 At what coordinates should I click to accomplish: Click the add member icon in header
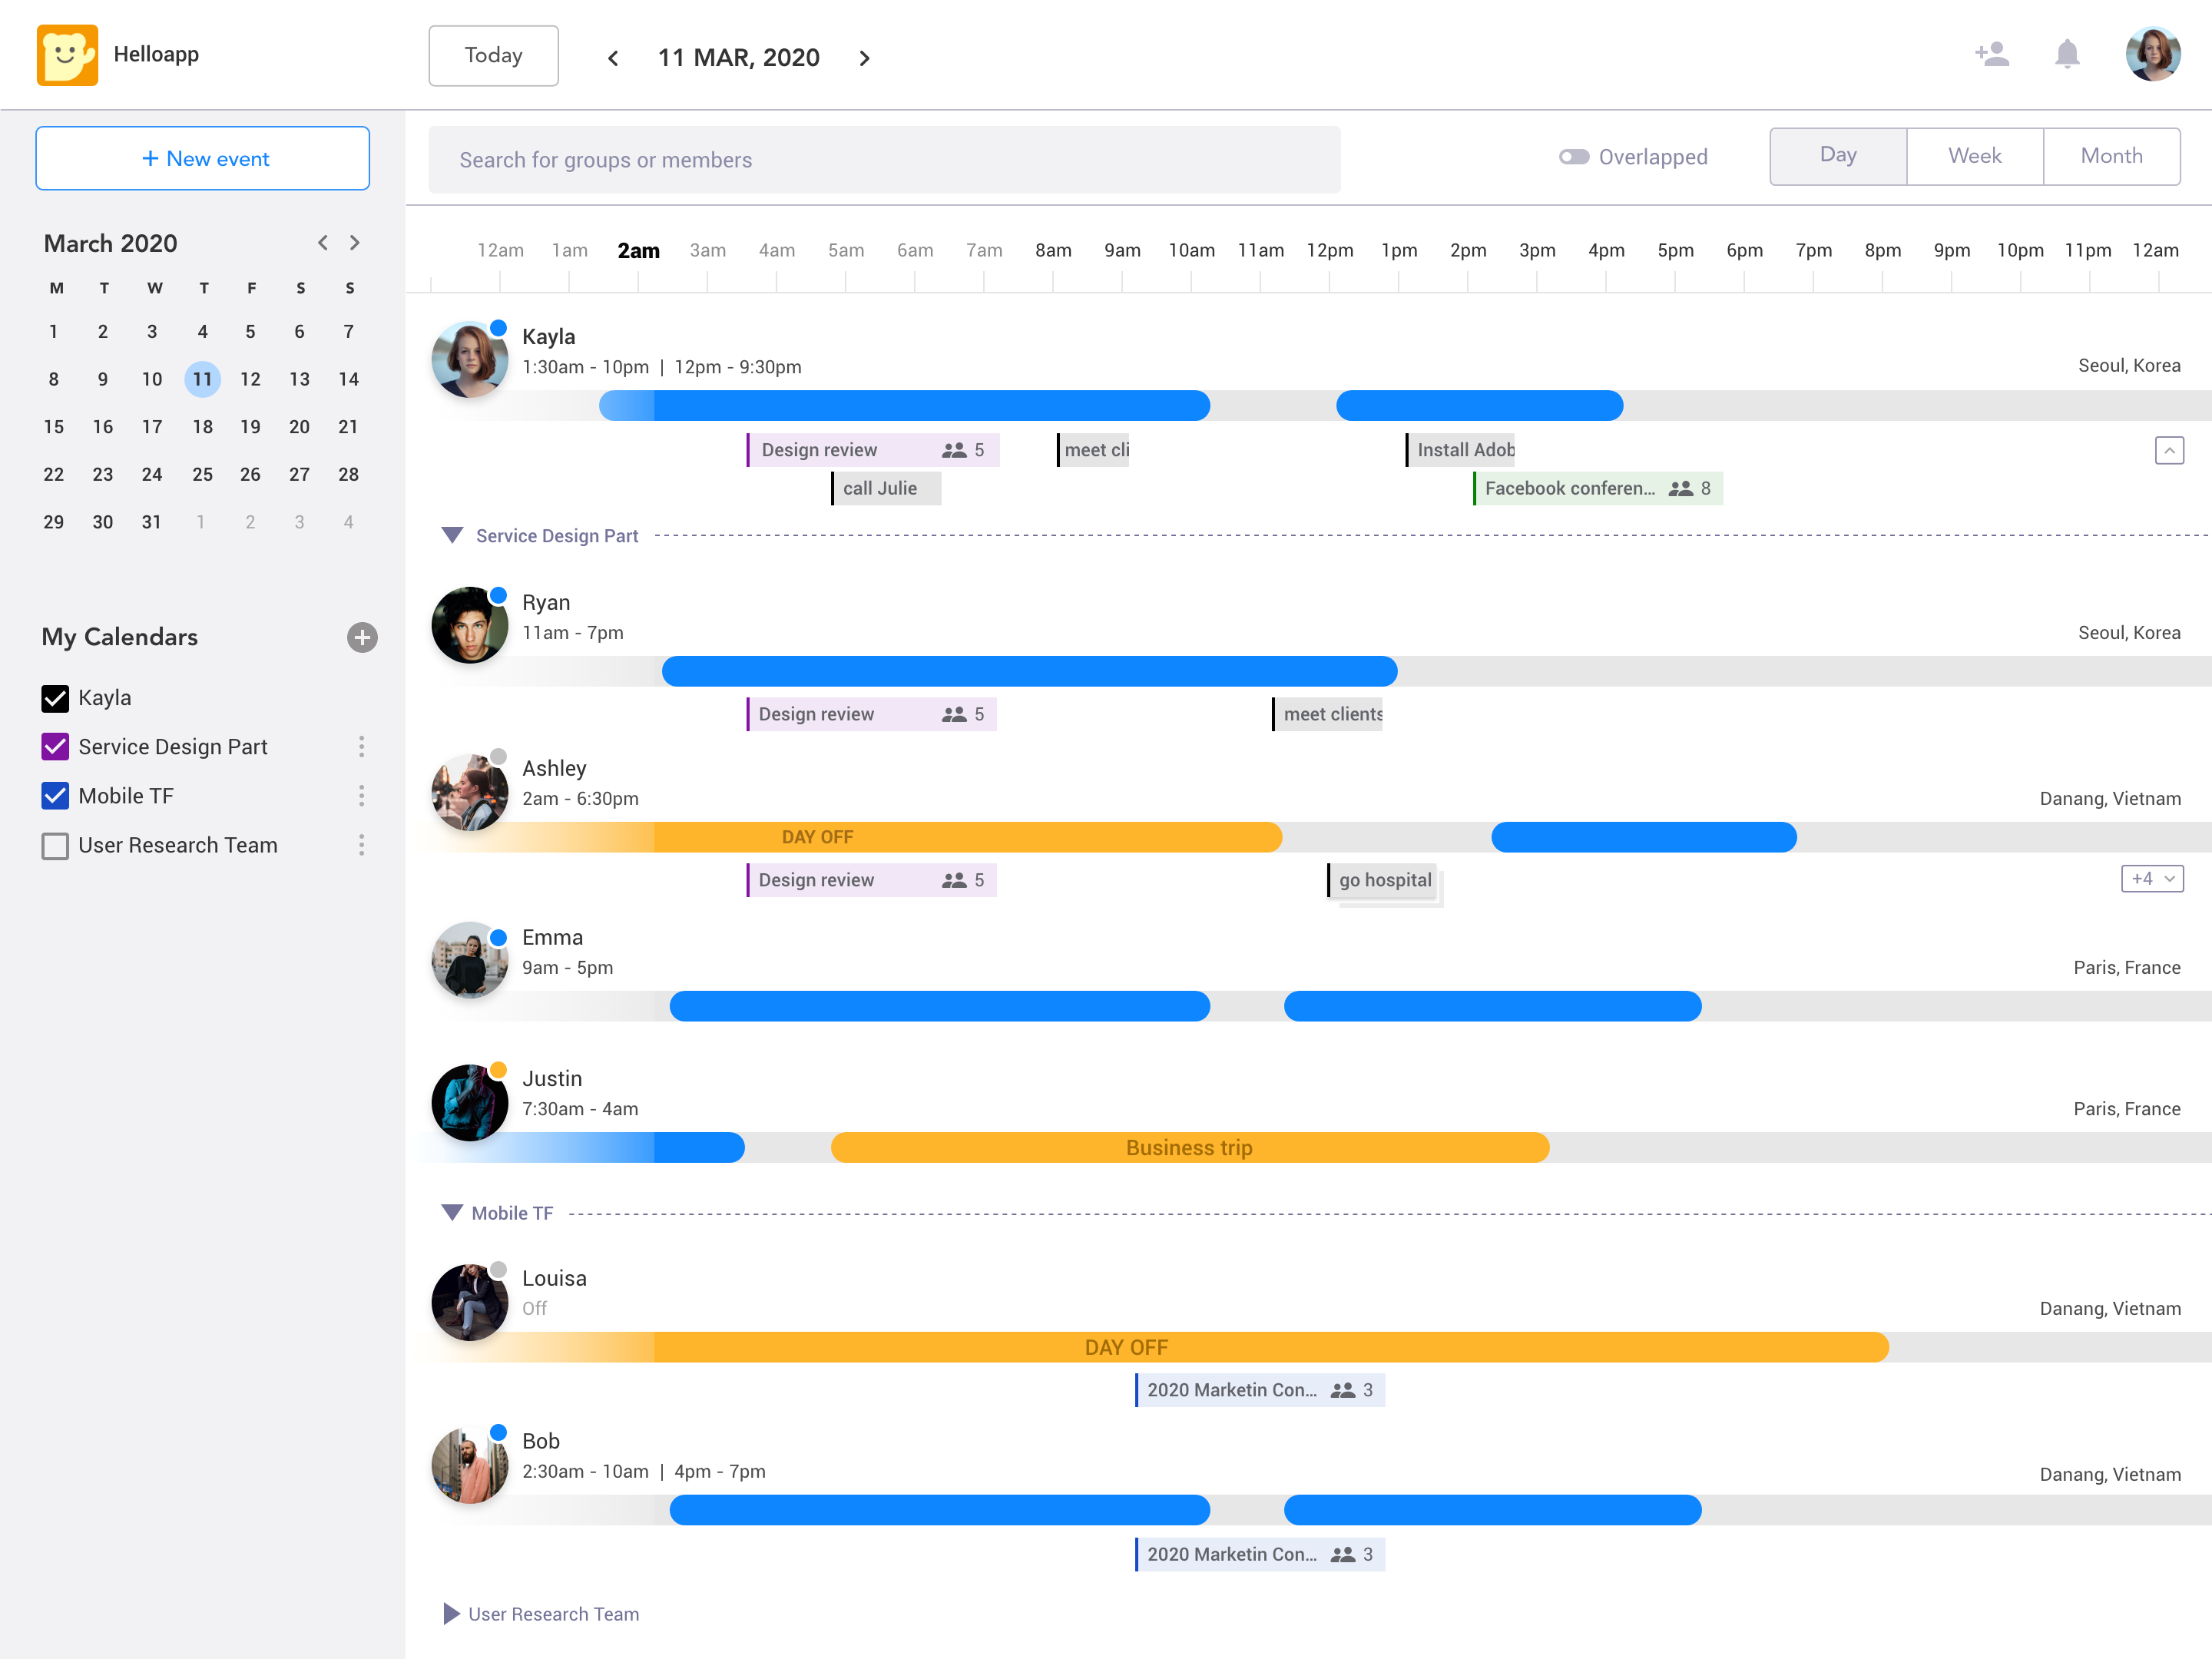coord(1991,54)
